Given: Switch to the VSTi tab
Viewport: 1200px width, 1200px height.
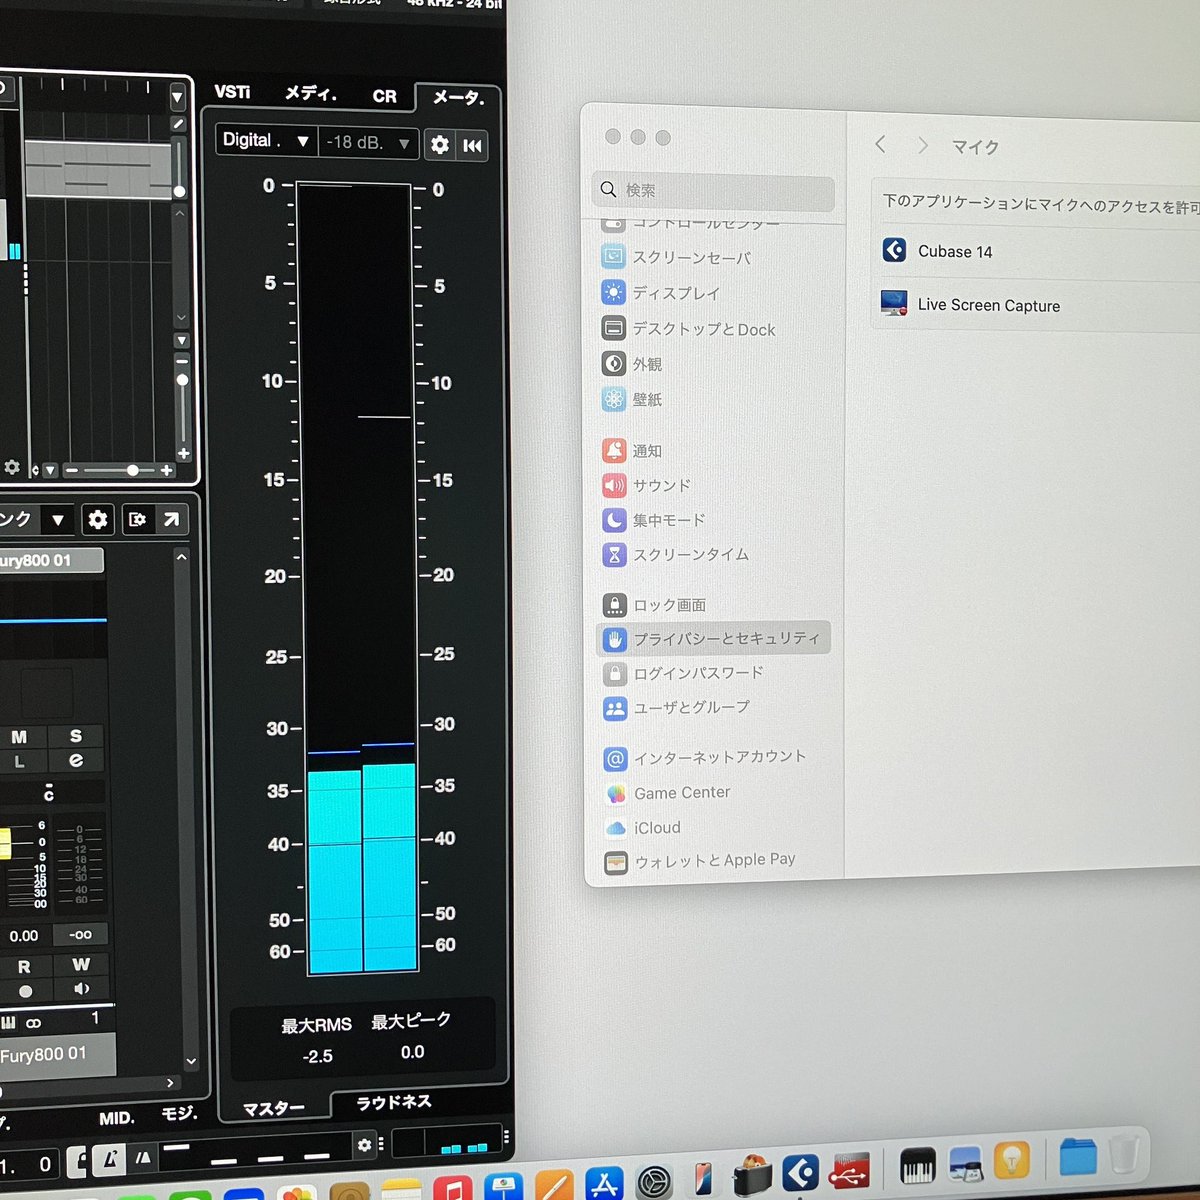Looking at the screenshot, I should (232, 92).
